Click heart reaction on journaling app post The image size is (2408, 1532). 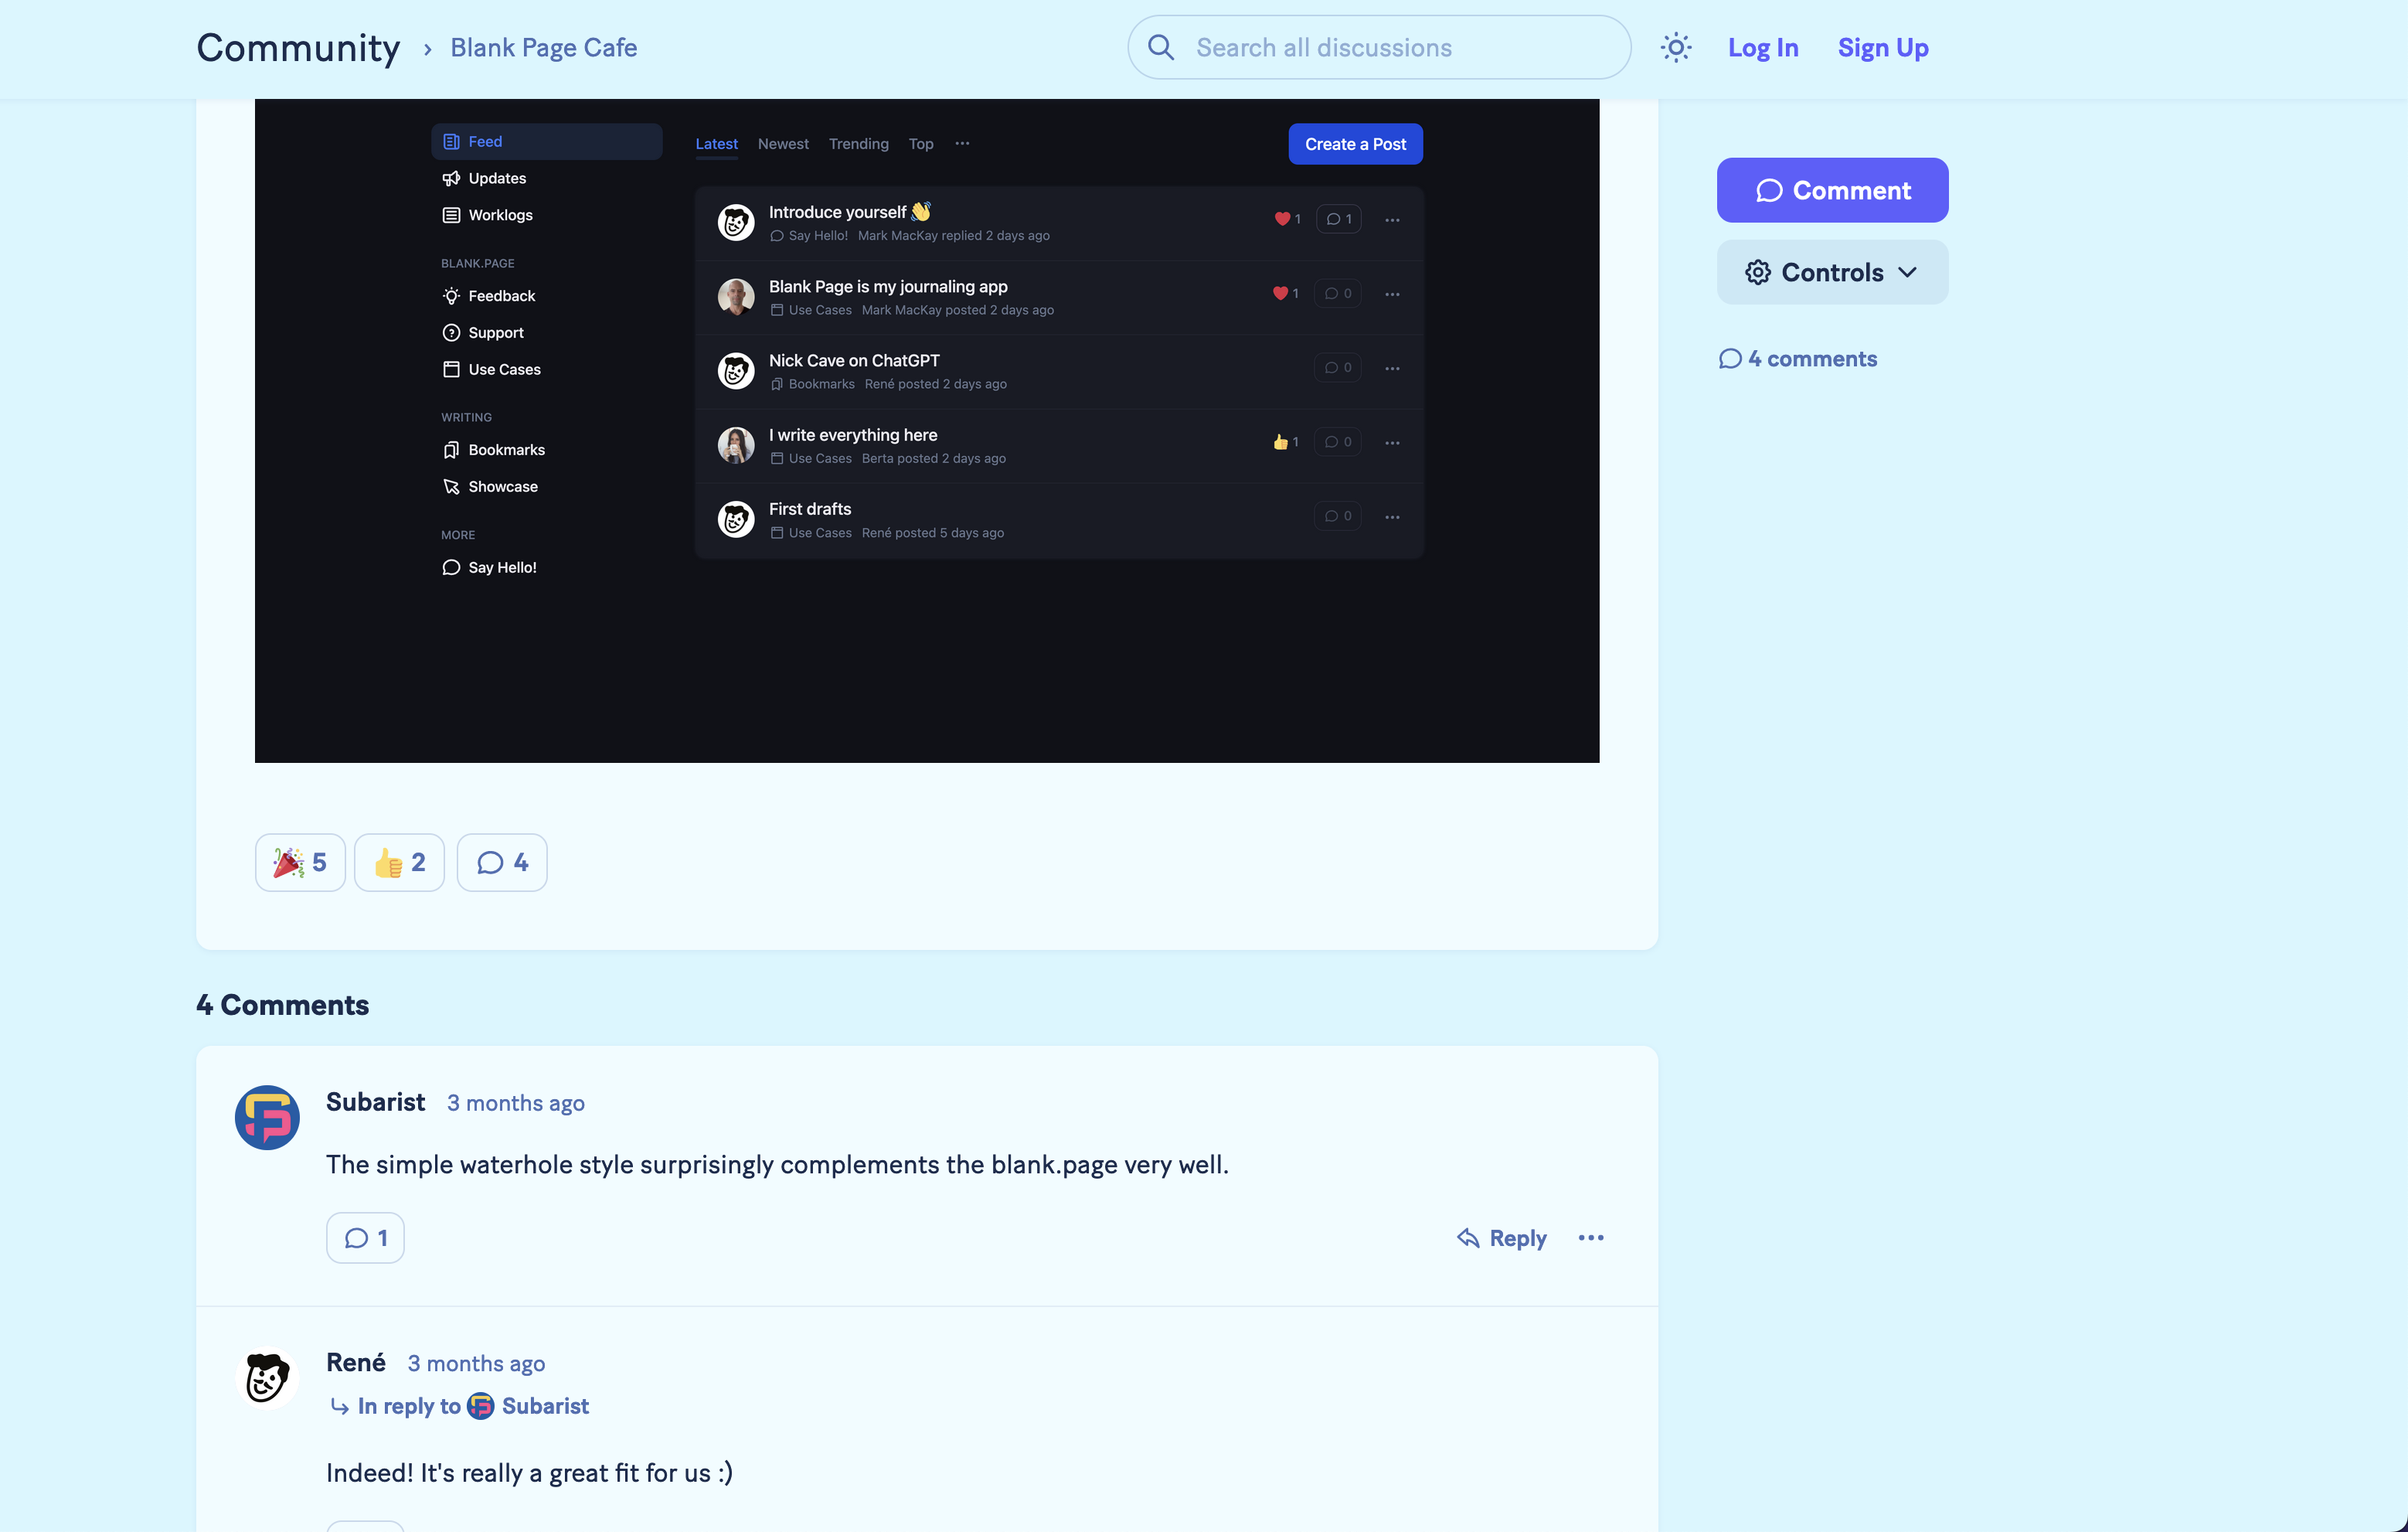pos(1285,294)
